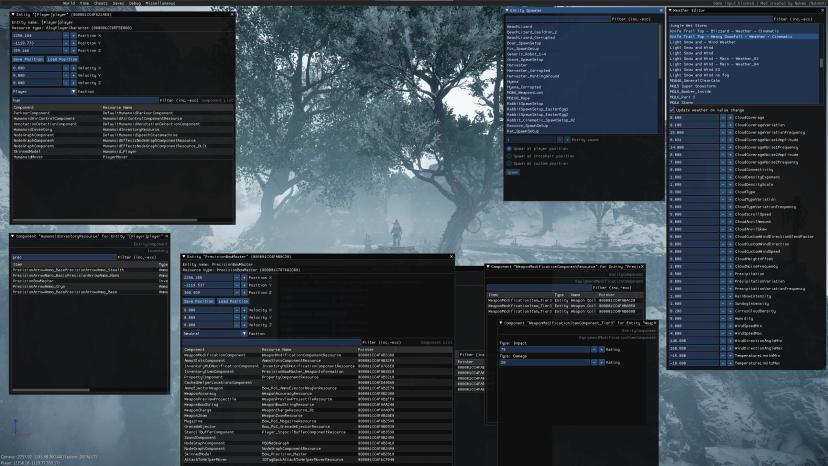Increase CloudType value
The width and height of the screenshot is (828, 466).
[730, 192]
